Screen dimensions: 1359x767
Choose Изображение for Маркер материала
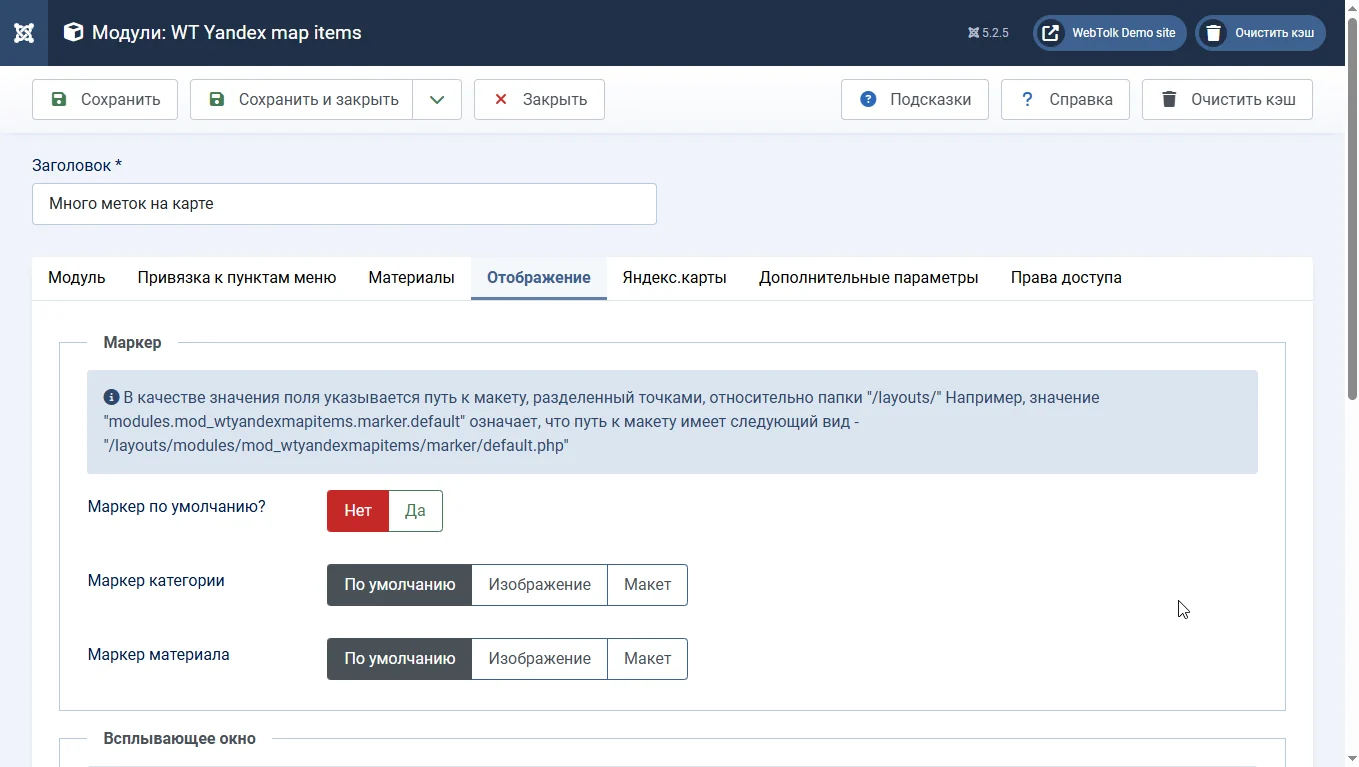pyautogui.click(x=539, y=659)
